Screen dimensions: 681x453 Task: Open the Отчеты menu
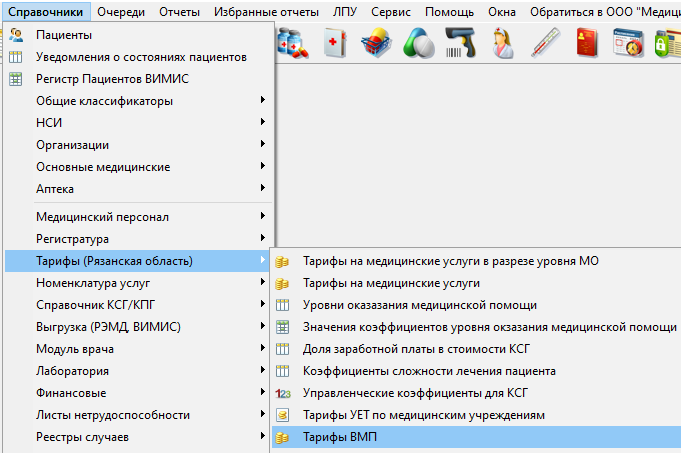(x=179, y=12)
